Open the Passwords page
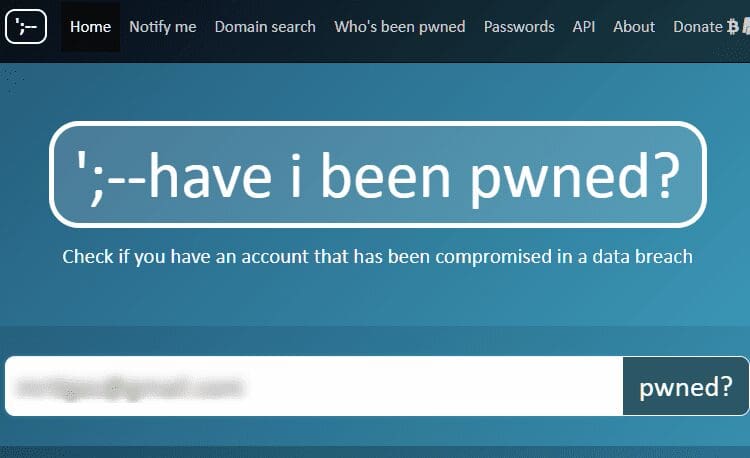The width and height of the screenshot is (750, 458). point(519,27)
